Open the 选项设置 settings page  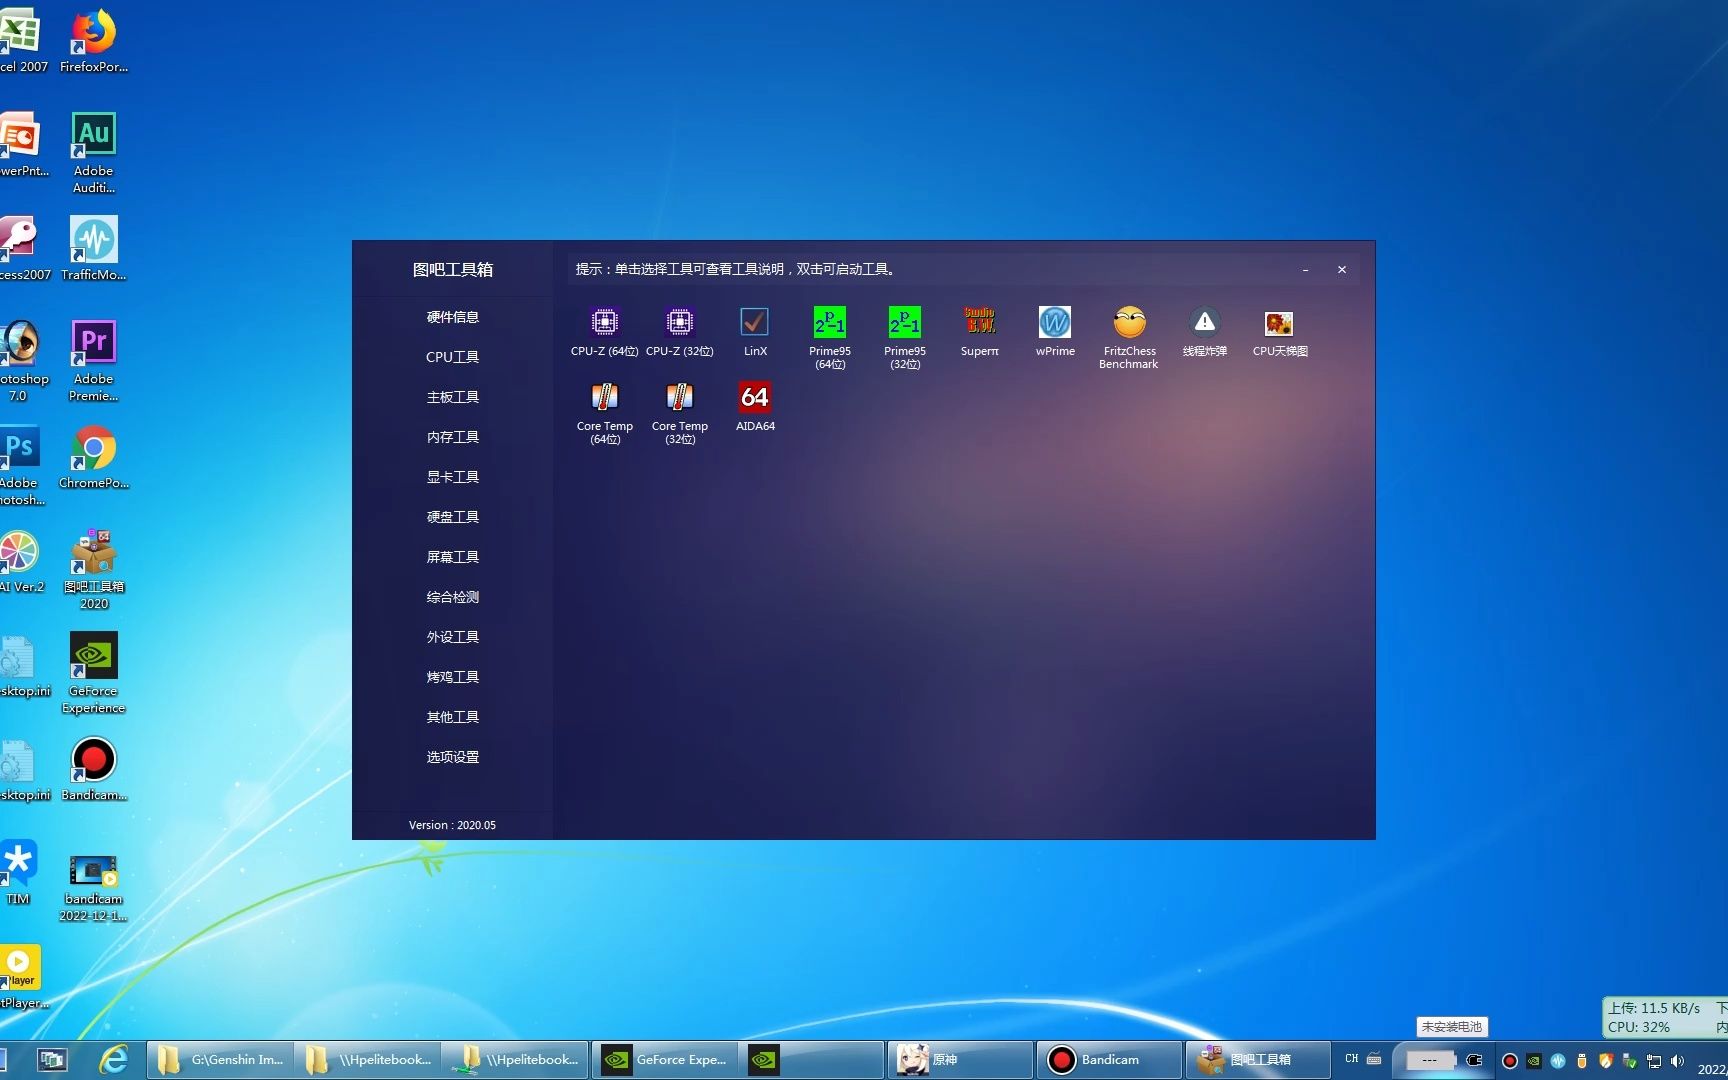click(452, 757)
